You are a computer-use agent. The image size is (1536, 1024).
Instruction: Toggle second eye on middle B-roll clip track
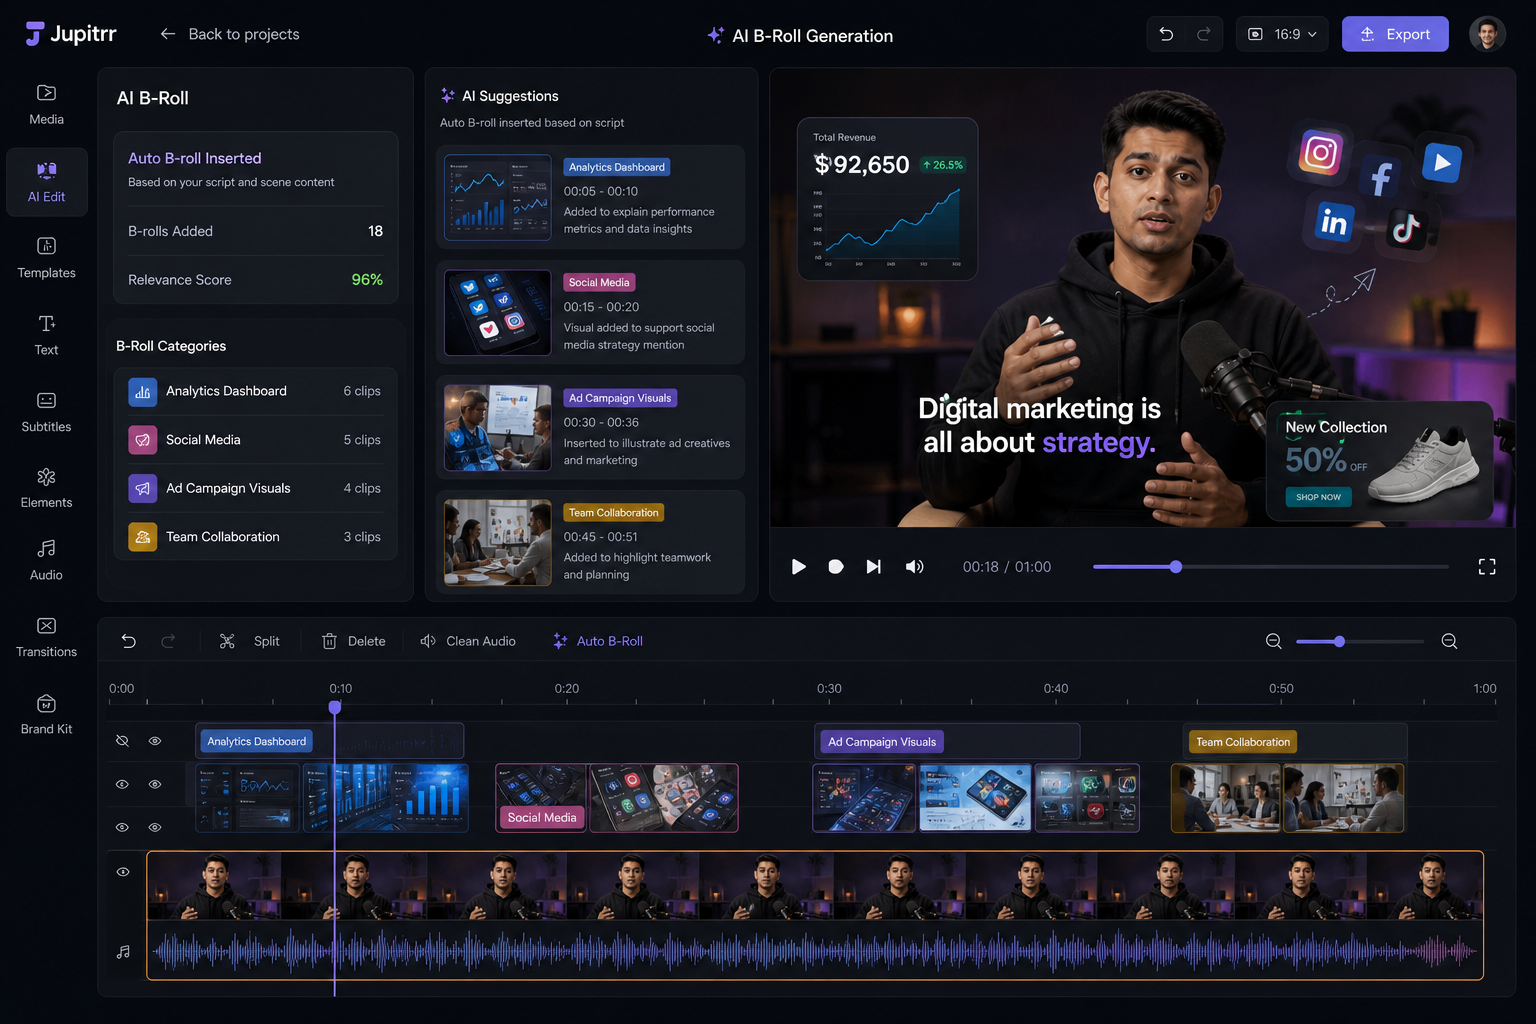coord(155,784)
